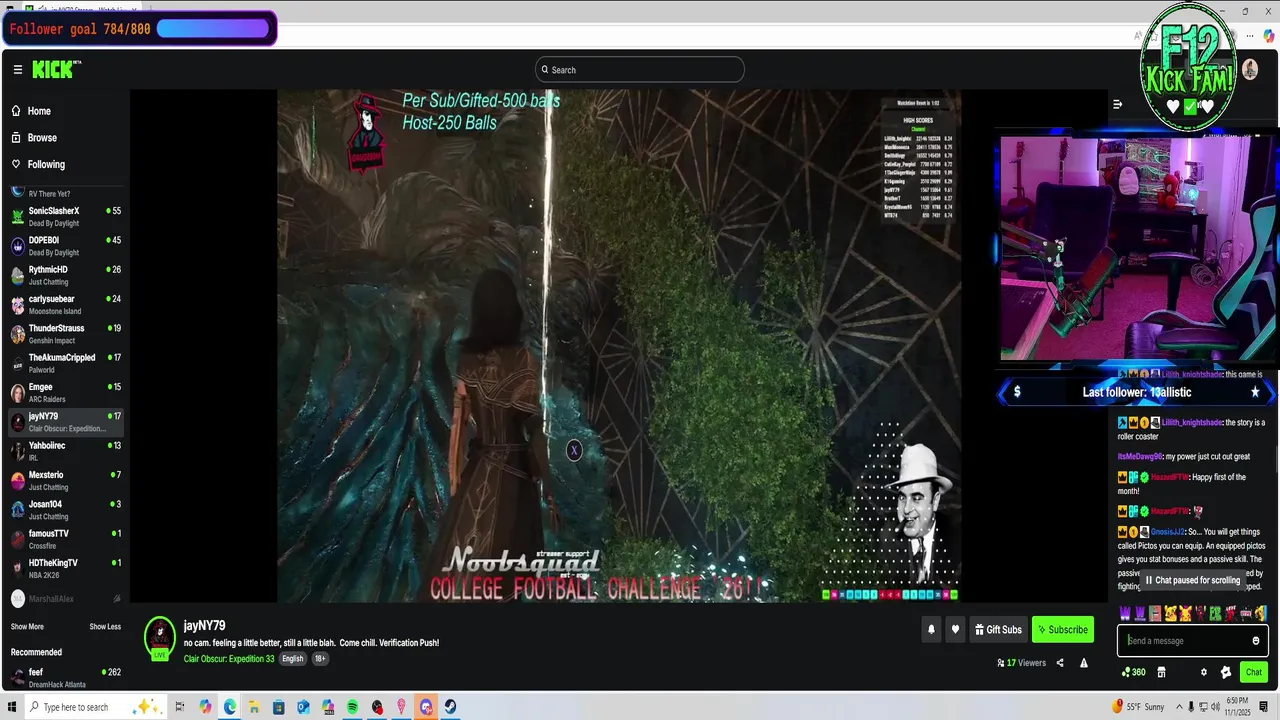Screen dimensions: 1280x720
Task: Click the Subscribe button
Action: click(x=1063, y=630)
